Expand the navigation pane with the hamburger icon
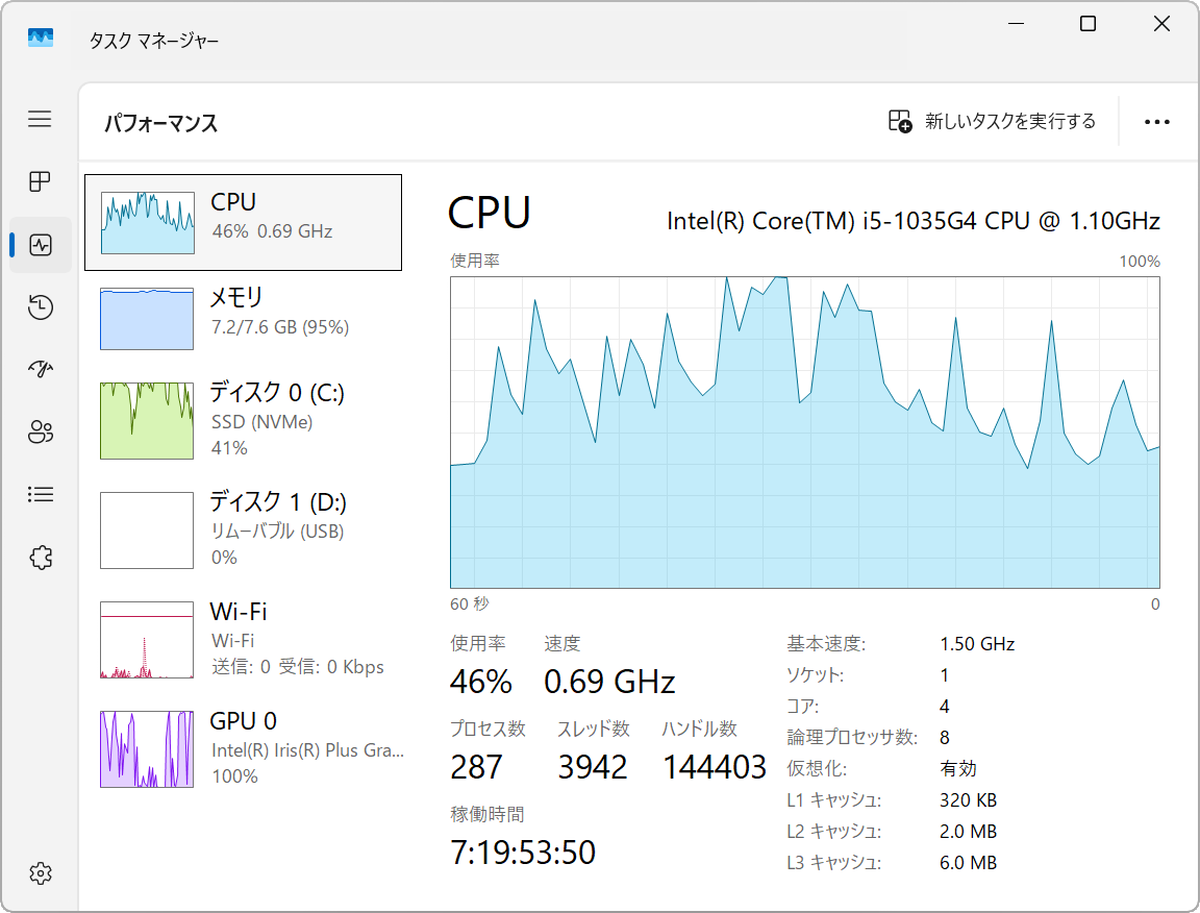 point(40,119)
